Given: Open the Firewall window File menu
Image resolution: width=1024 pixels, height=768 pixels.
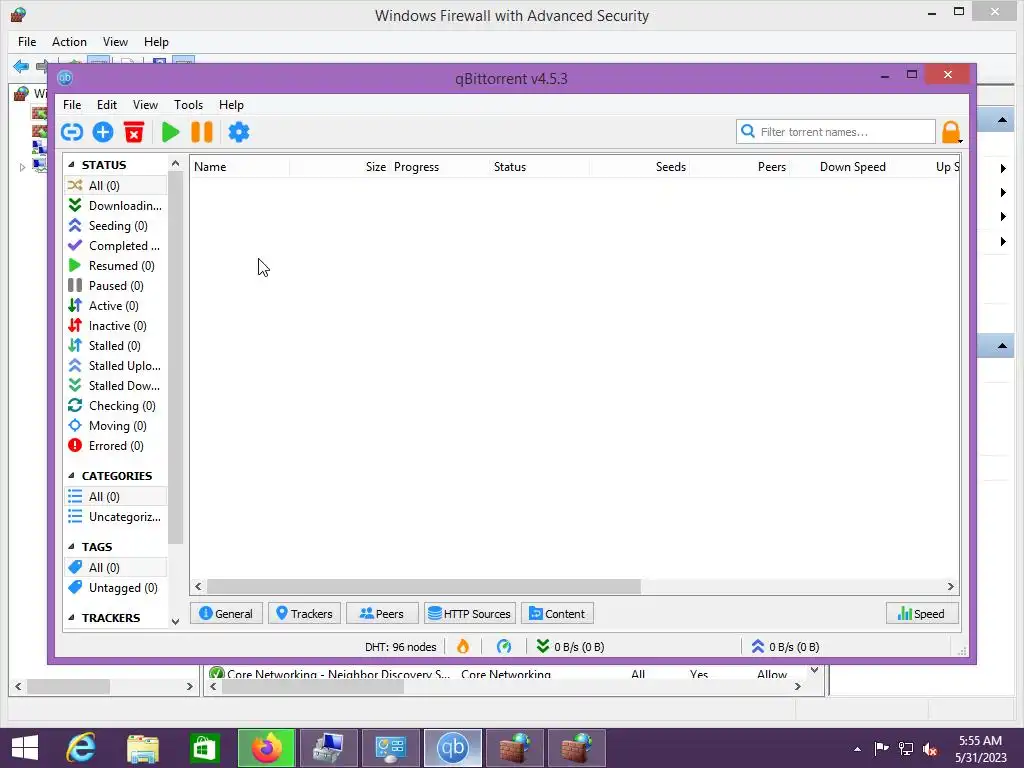Looking at the screenshot, I should pos(27,42).
